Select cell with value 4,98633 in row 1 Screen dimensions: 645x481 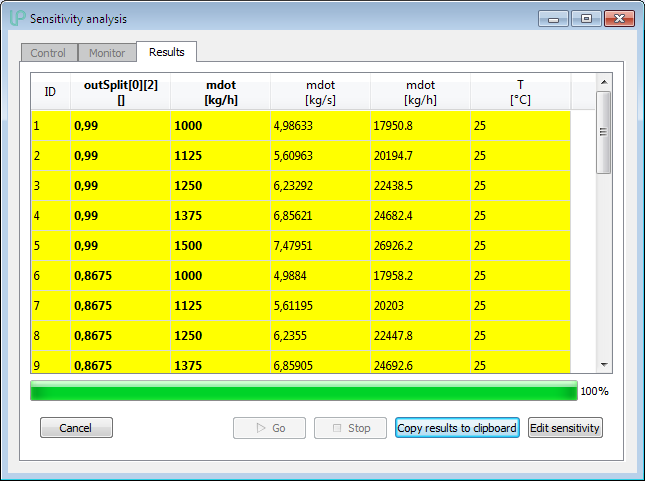320,127
